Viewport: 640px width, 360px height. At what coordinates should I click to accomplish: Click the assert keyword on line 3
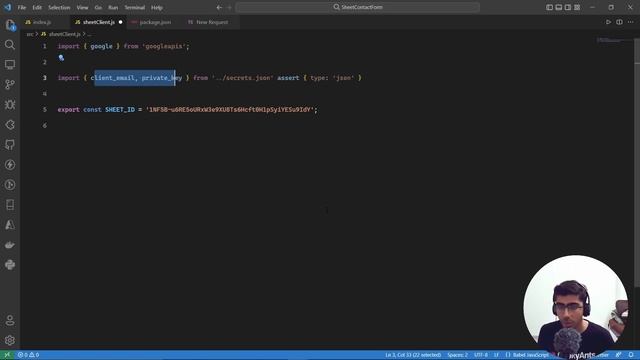288,78
